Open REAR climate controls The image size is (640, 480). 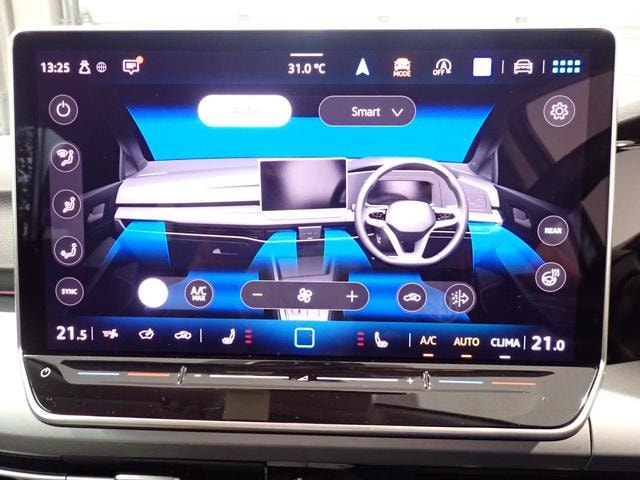coord(553,231)
